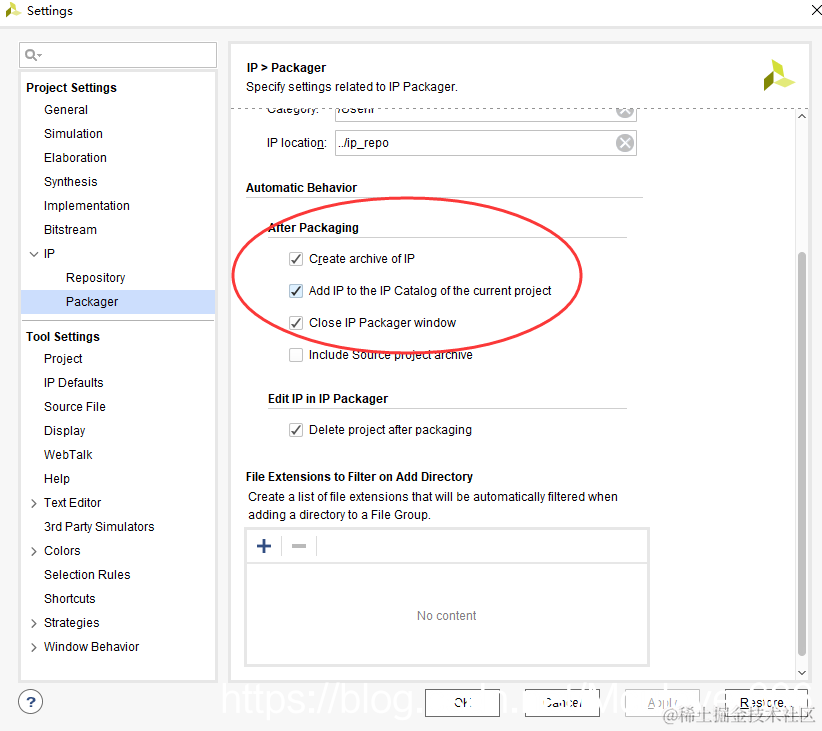Expand the Window Behavior node

pos(34,647)
